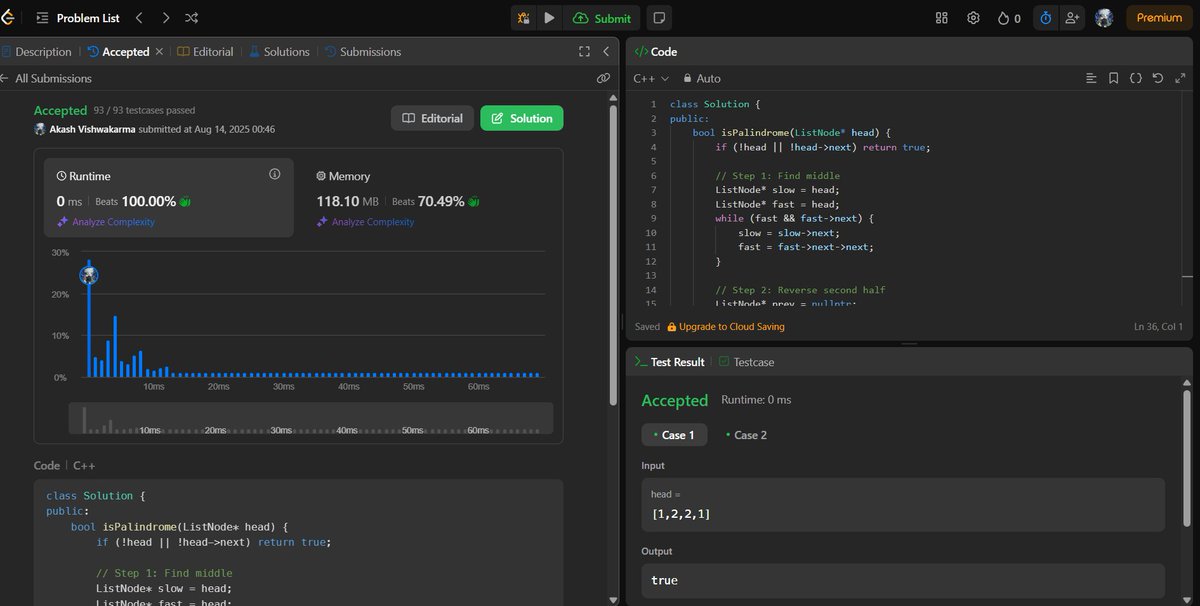Image resolution: width=1200 pixels, height=606 pixels.
Task: Run the code with the play icon
Action: 550,18
